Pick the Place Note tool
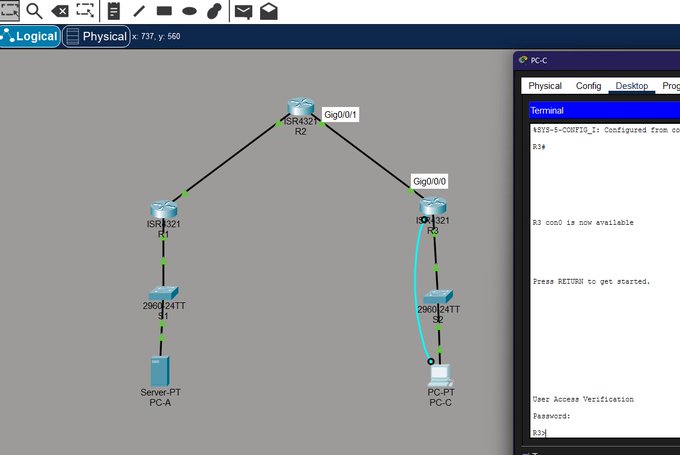This screenshot has width=680, height=455. click(x=114, y=11)
